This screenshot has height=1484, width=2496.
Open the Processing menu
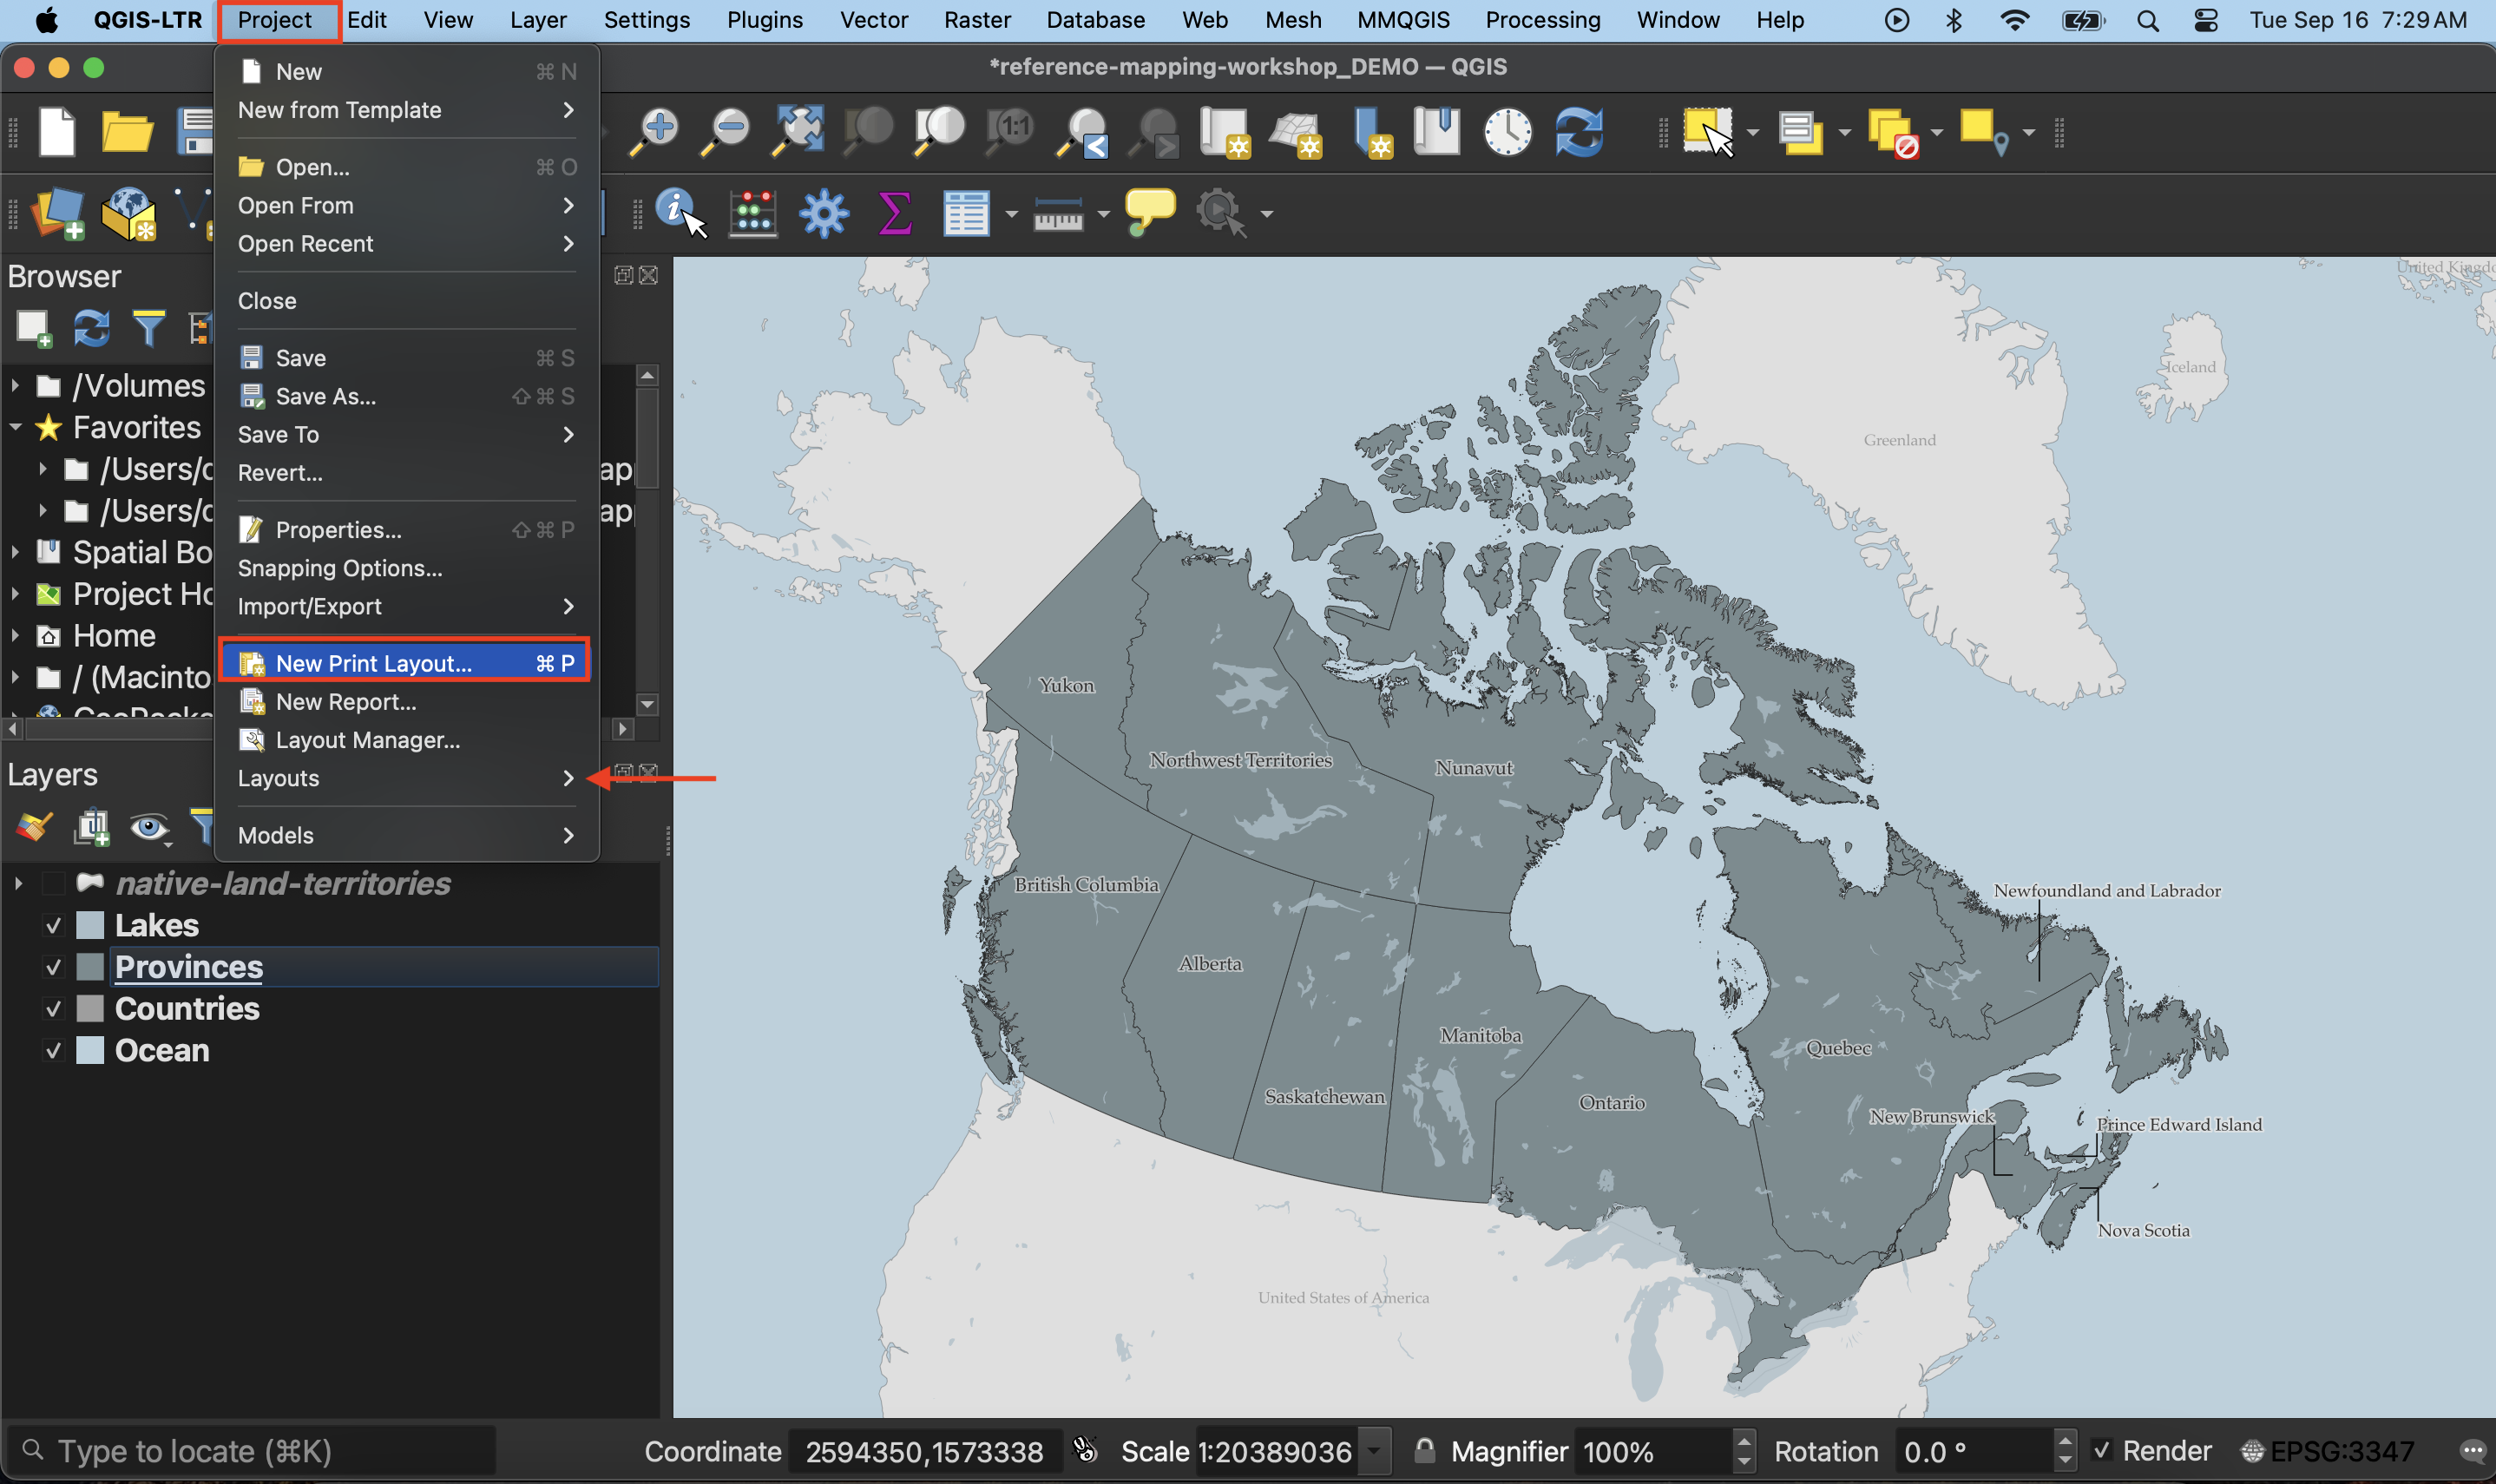pos(1542,20)
